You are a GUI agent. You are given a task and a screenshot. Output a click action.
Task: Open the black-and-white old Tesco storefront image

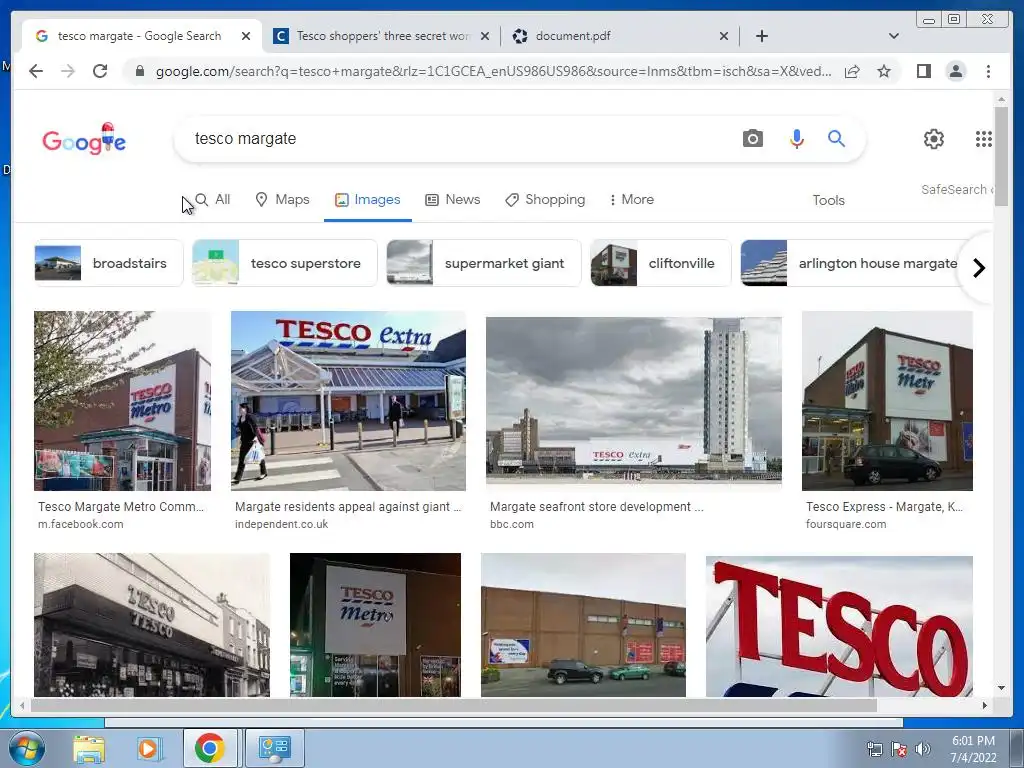pos(152,625)
